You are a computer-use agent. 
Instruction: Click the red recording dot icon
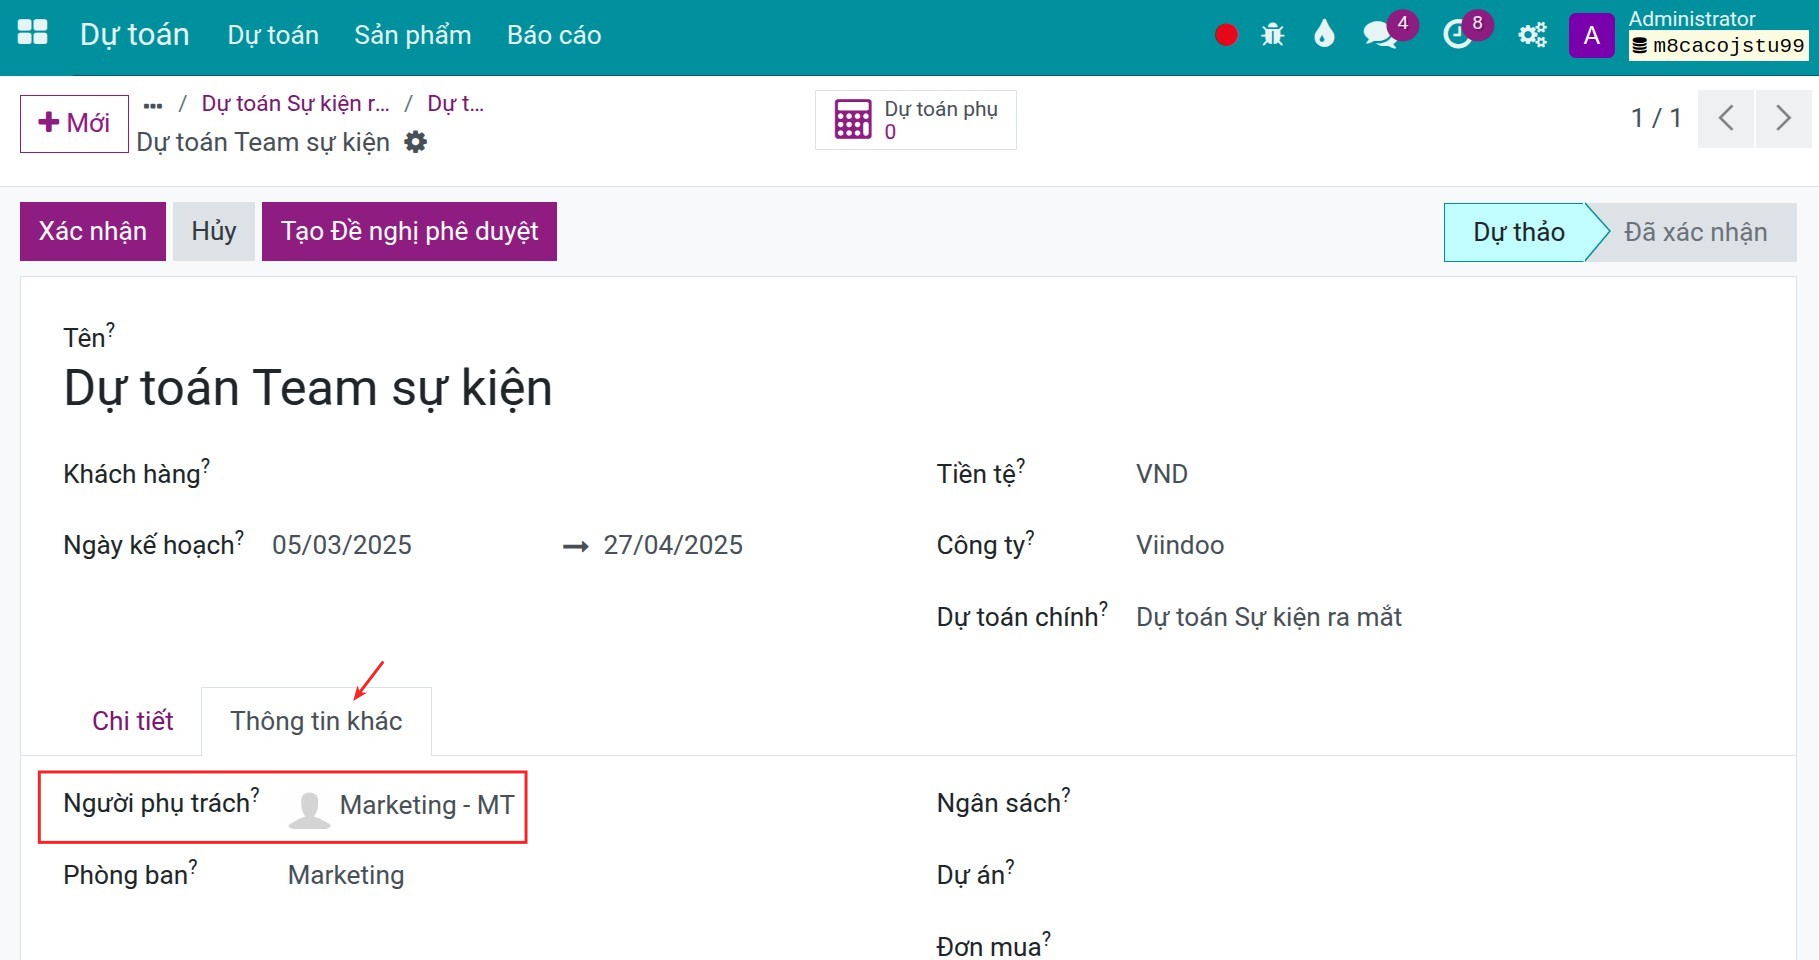point(1226,35)
